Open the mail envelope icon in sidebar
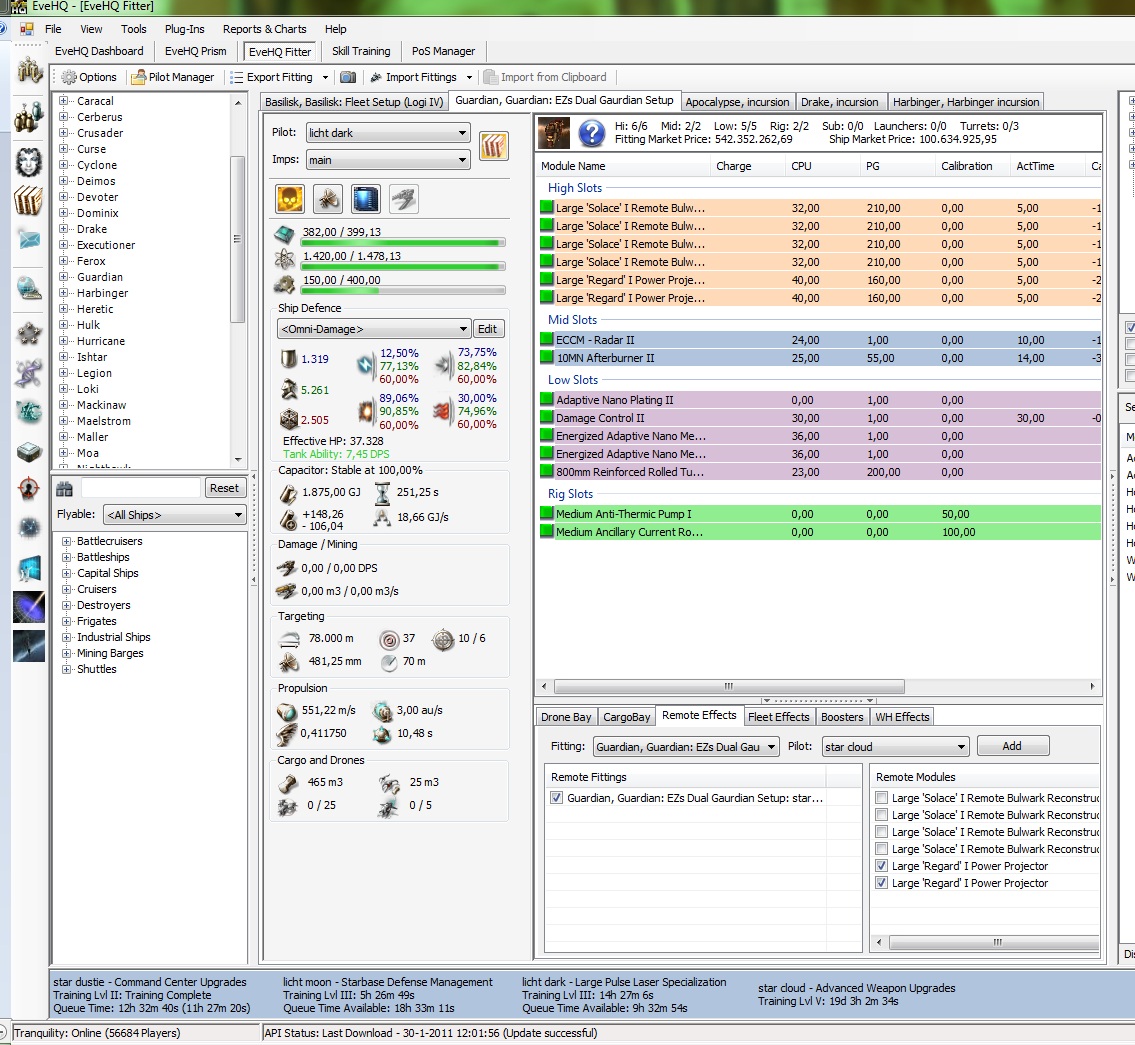This screenshot has height=1045, width=1135. pos(29,239)
